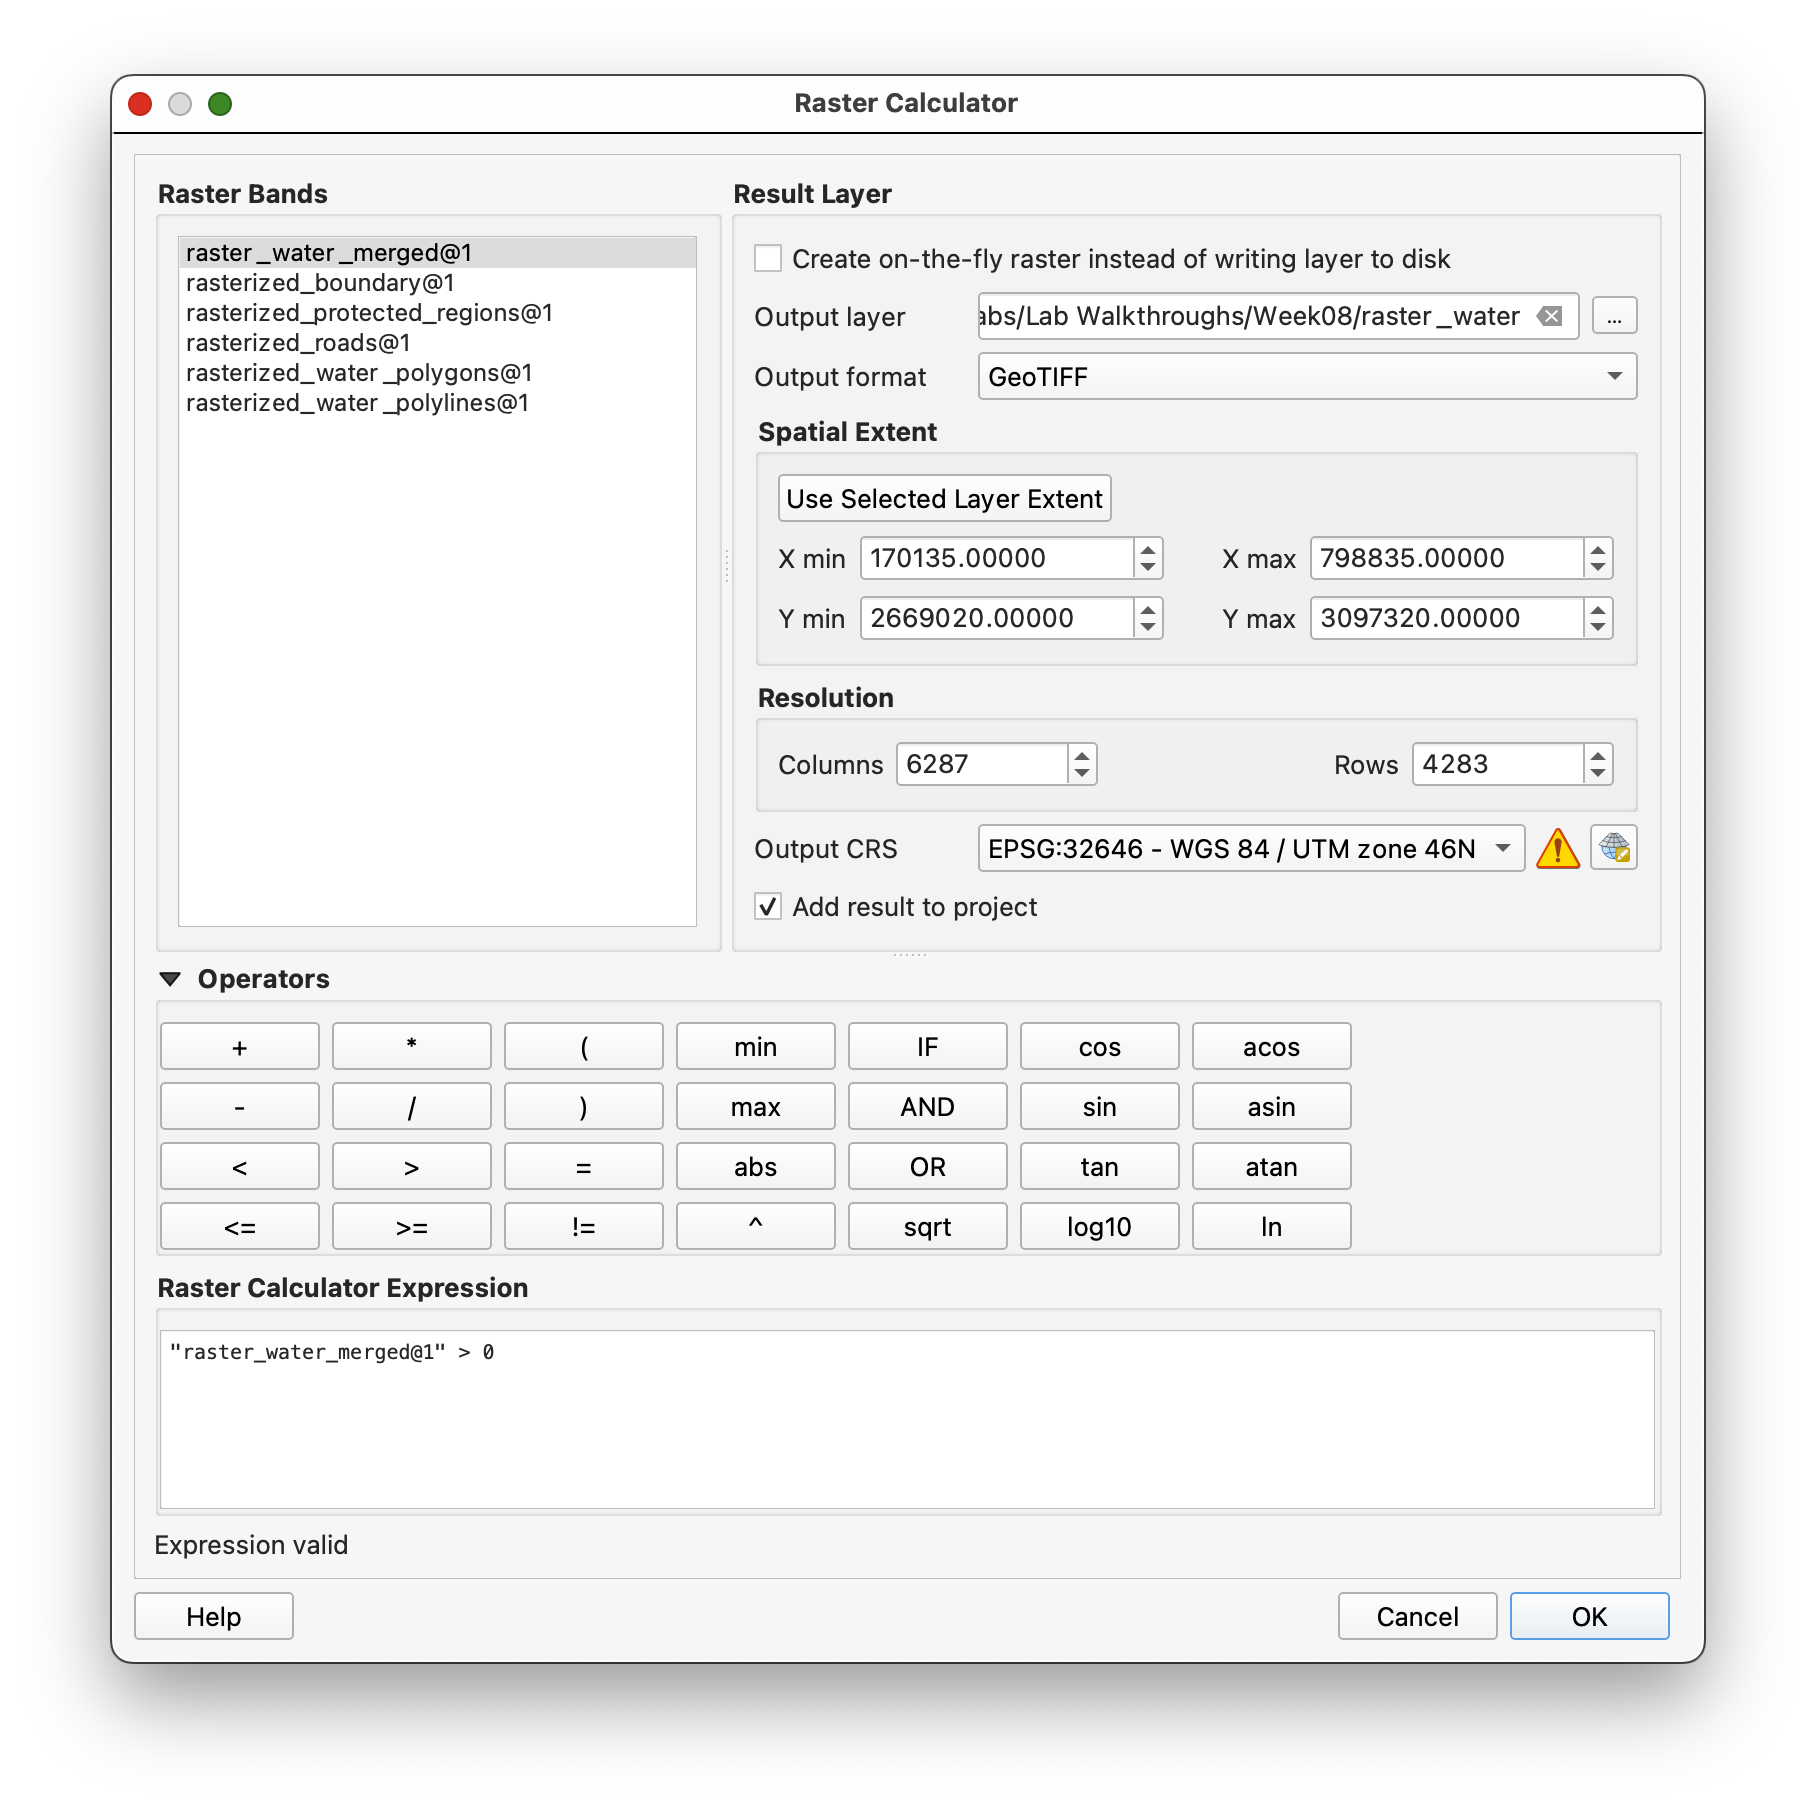Click the X max stepper arrows
This screenshot has width=1816, height=1810.
(1598, 558)
